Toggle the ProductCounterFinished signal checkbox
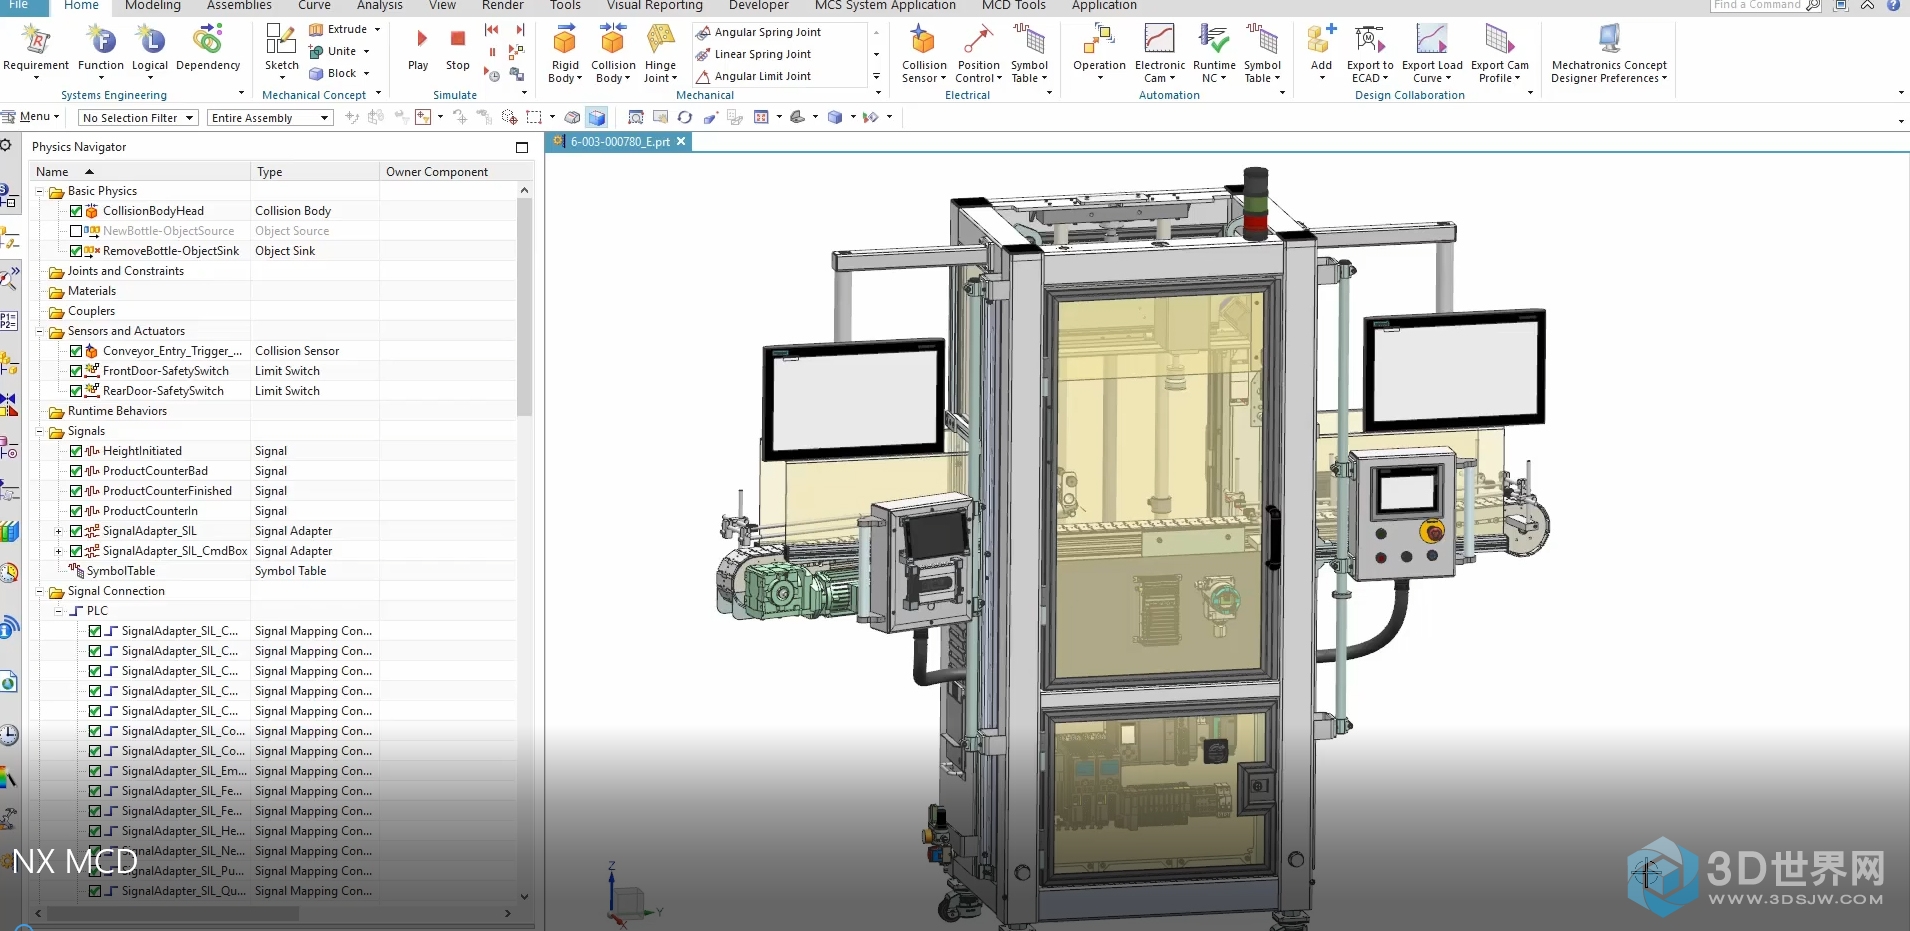Screen dimensions: 1910x931 click(x=76, y=491)
